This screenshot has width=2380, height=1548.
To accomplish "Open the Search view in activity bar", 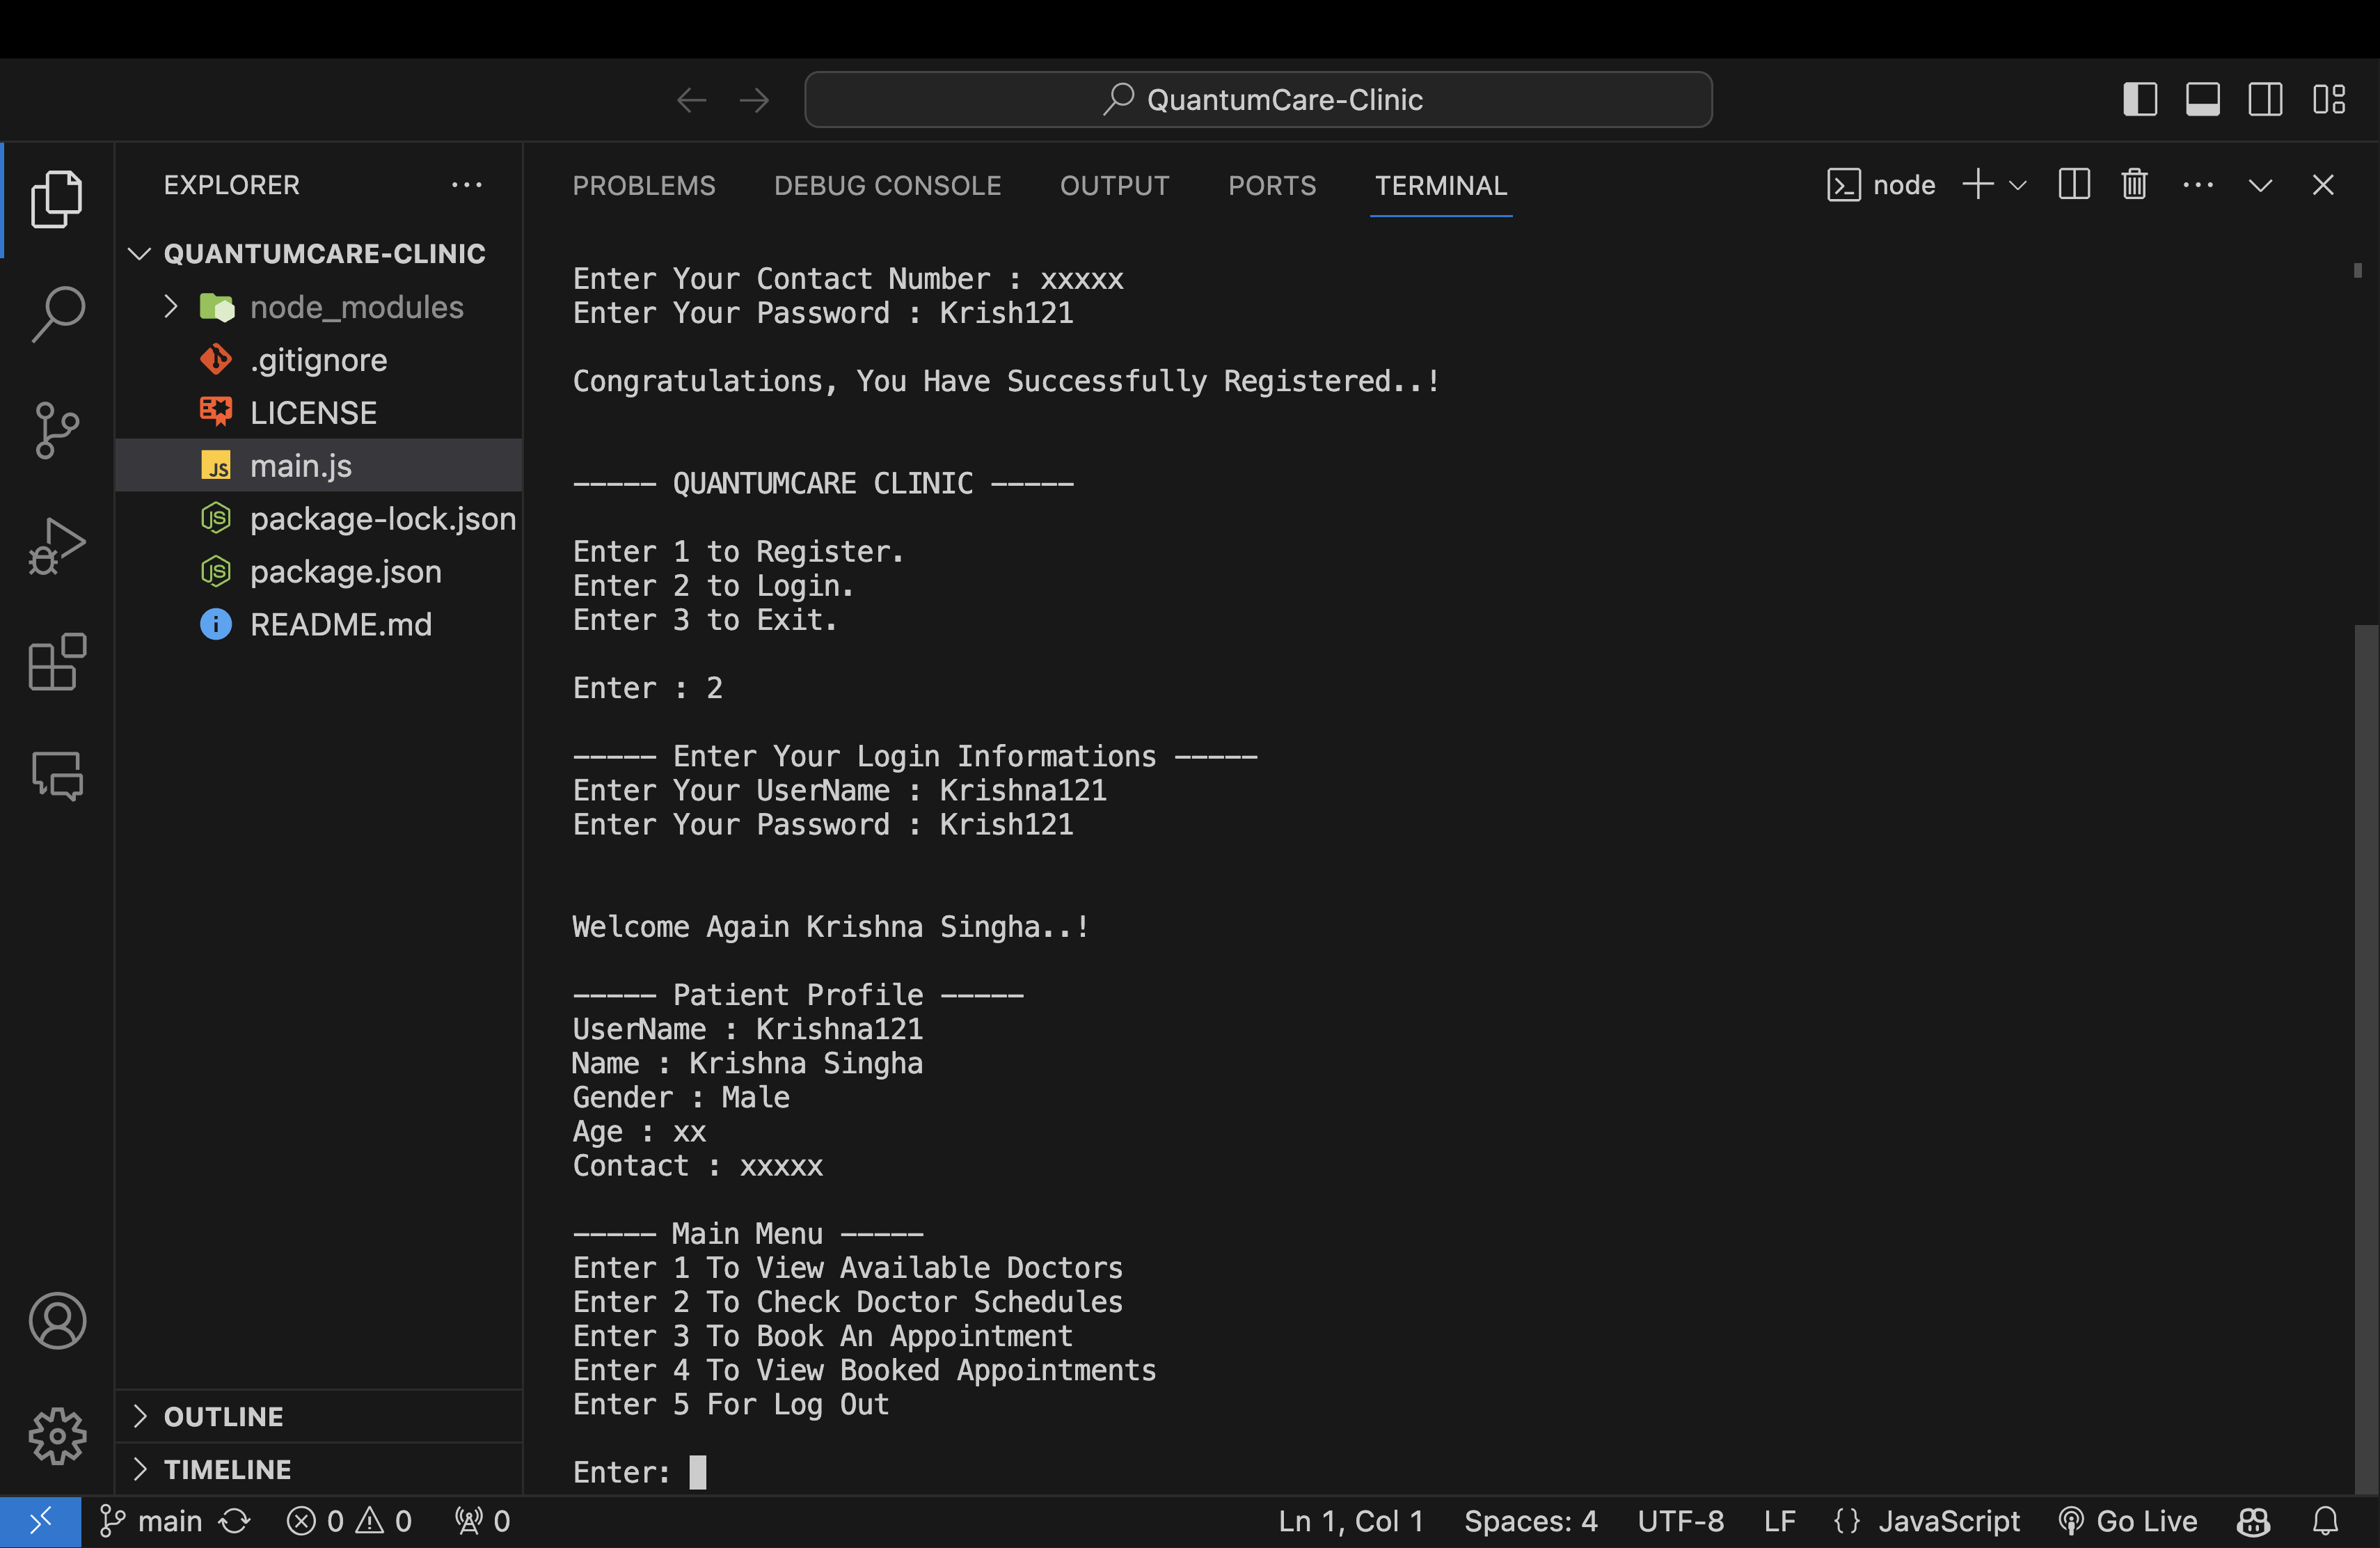I will click(57, 314).
